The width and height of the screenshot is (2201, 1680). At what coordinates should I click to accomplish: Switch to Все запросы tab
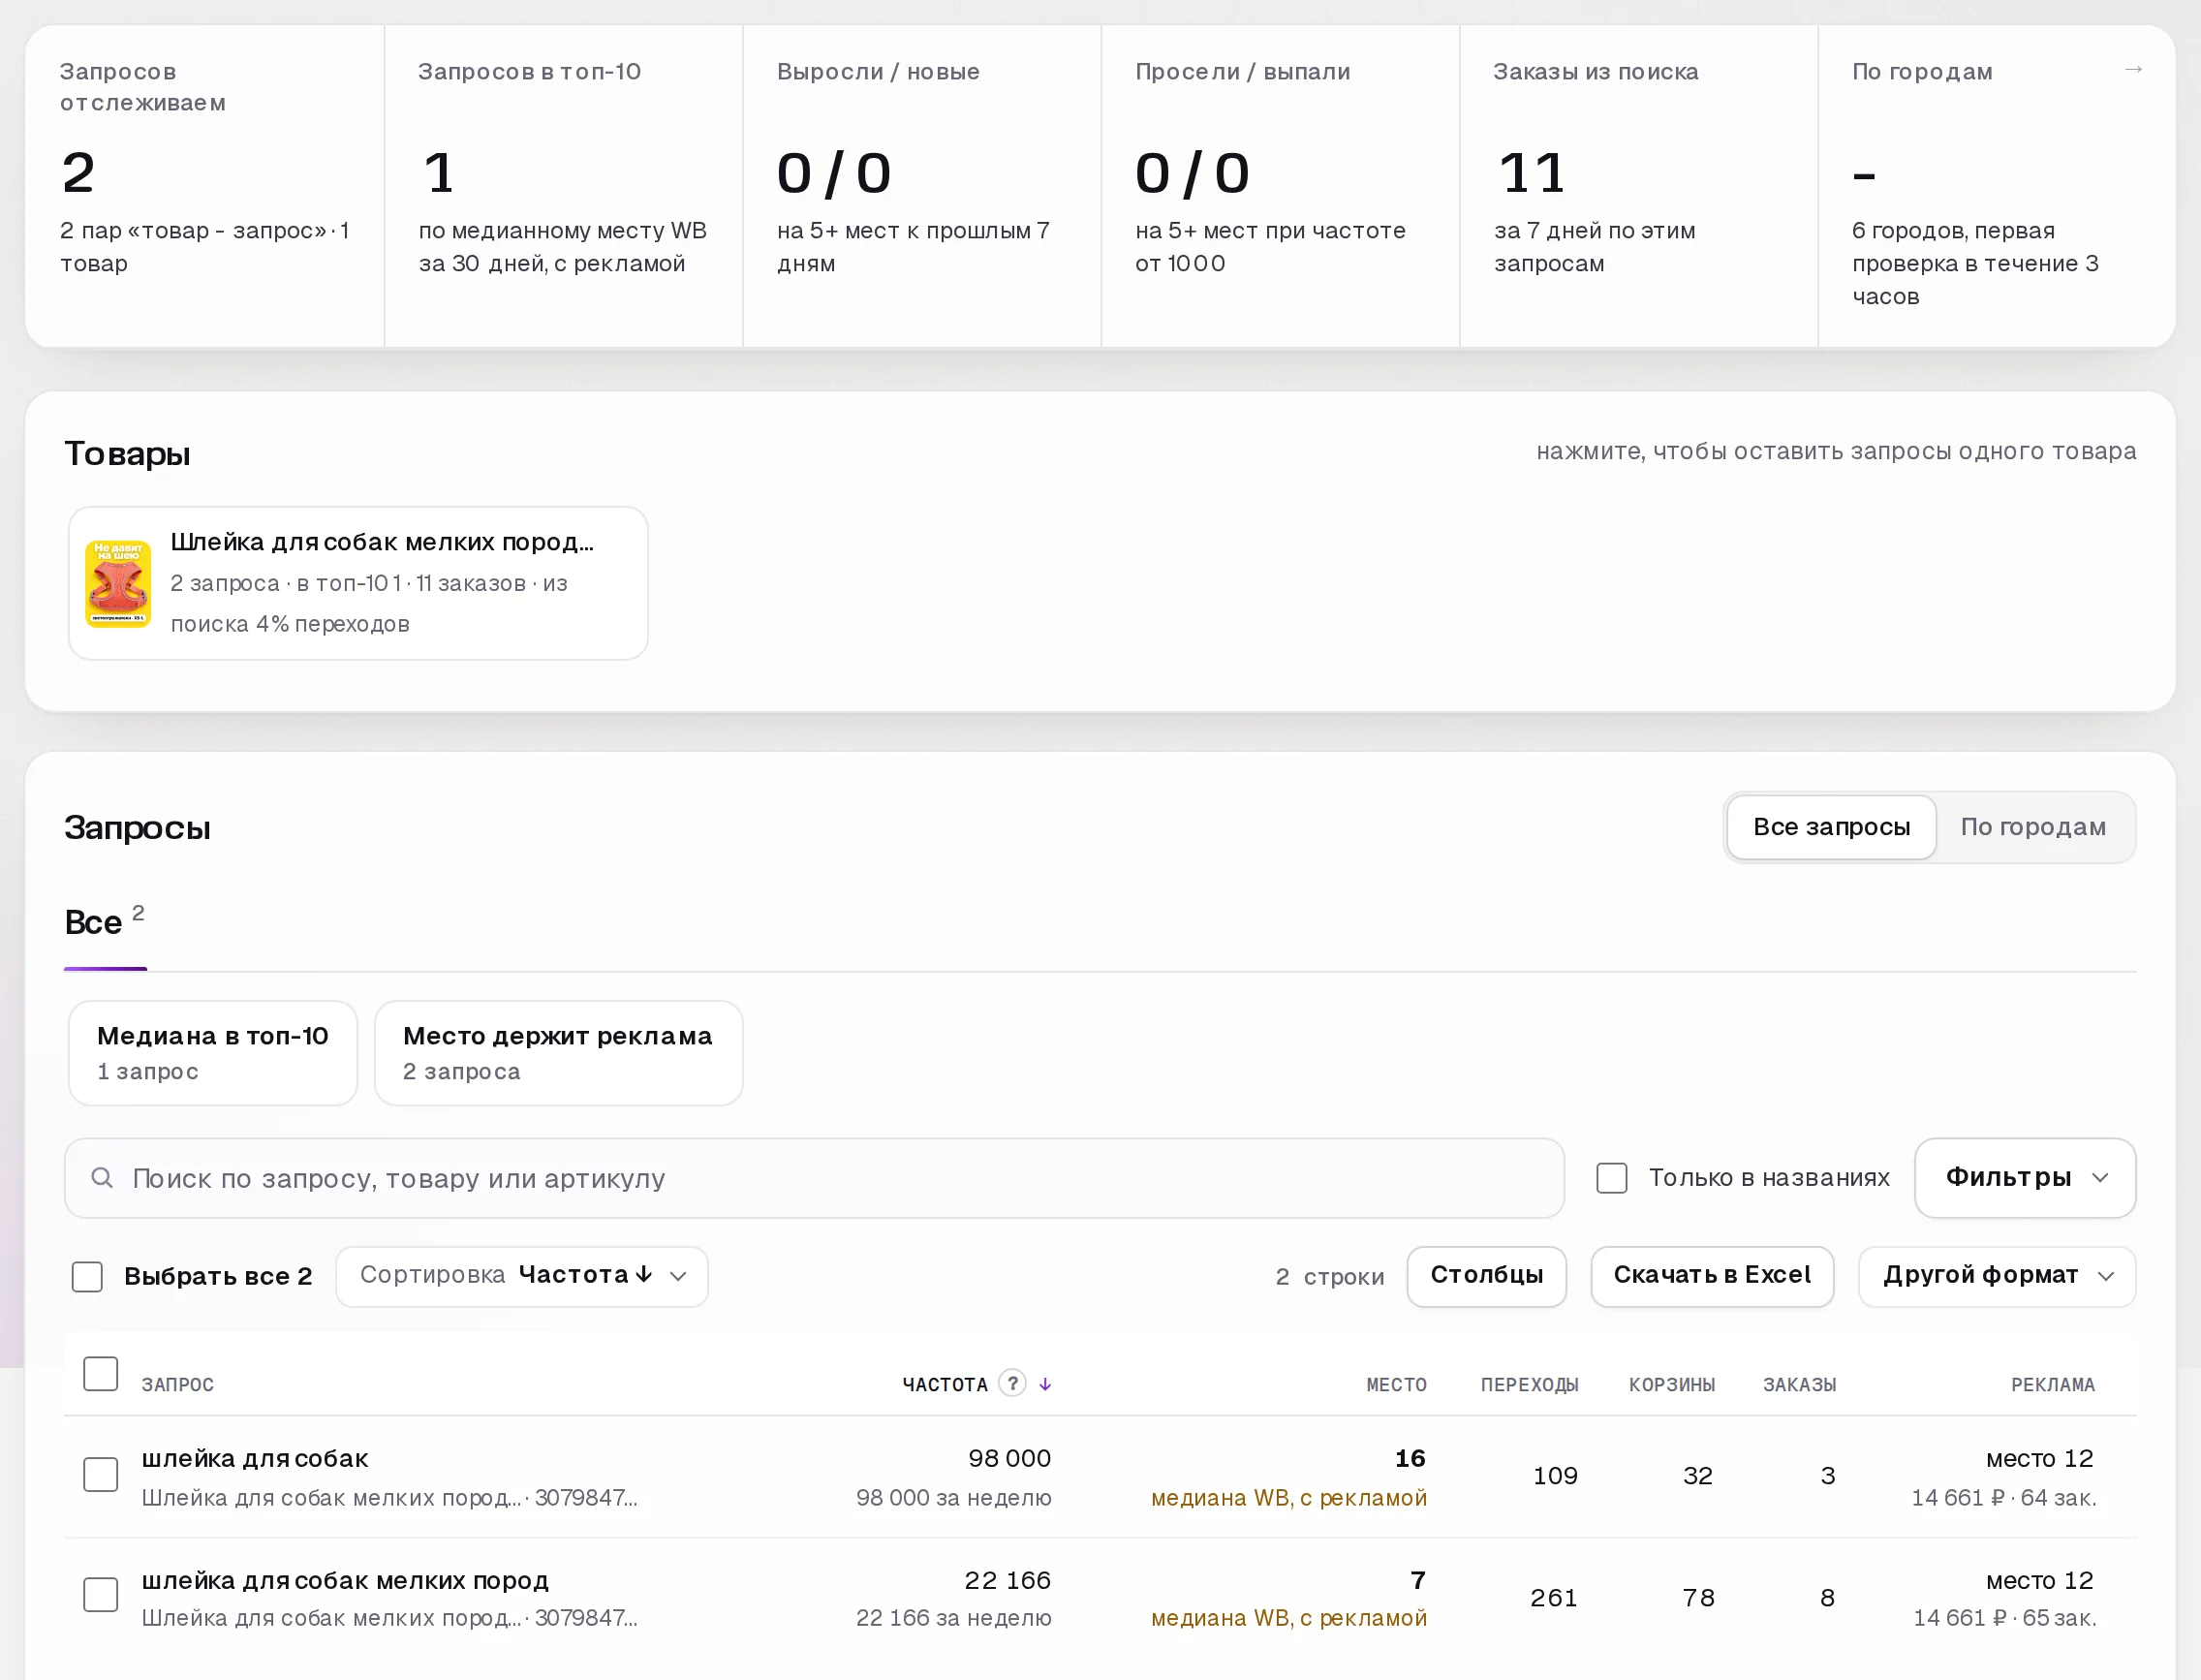pos(1831,827)
